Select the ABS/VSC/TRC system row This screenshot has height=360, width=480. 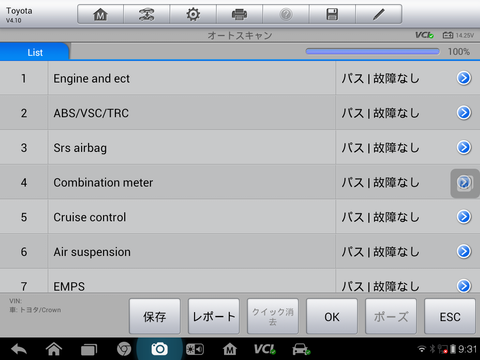[240, 113]
